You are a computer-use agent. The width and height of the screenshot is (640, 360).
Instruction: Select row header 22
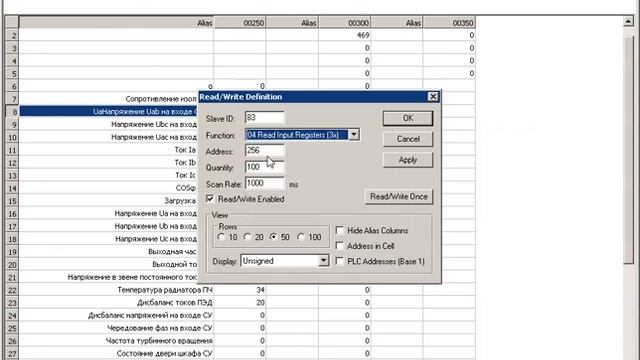12,290
